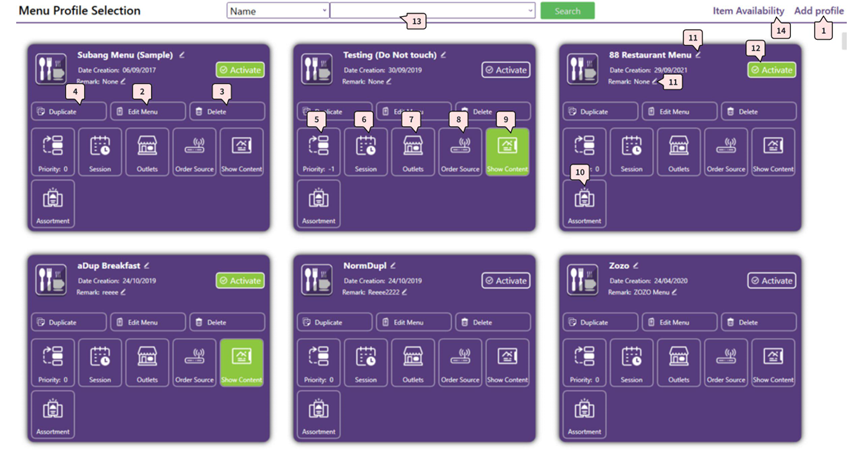Image resolution: width=863 pixels, height=458 pixels.
Task: Click Edit Menu on Subang Menu card
Action: (x=147, y=112)
